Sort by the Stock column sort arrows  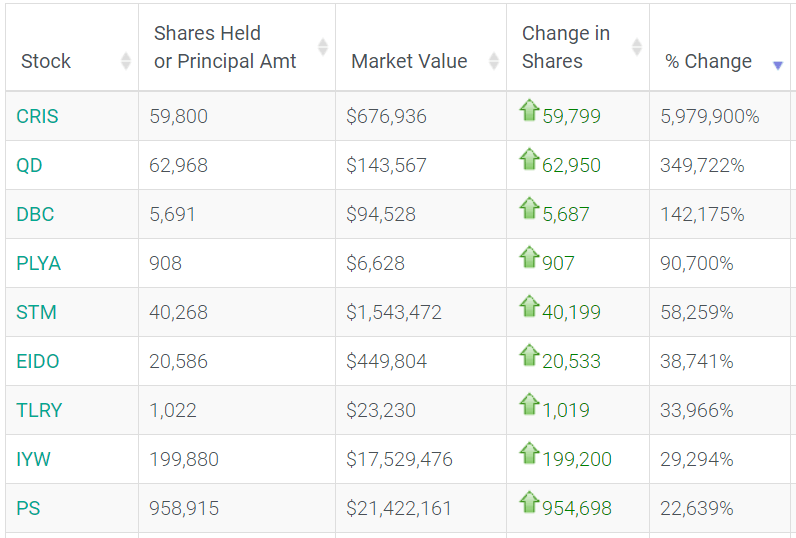126,61
